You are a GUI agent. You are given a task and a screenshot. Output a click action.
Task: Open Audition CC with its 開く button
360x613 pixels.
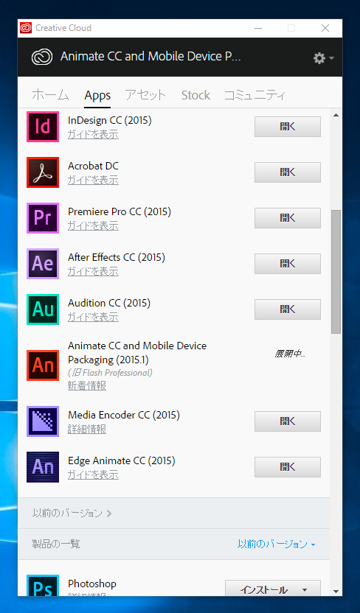click(287, 309)
